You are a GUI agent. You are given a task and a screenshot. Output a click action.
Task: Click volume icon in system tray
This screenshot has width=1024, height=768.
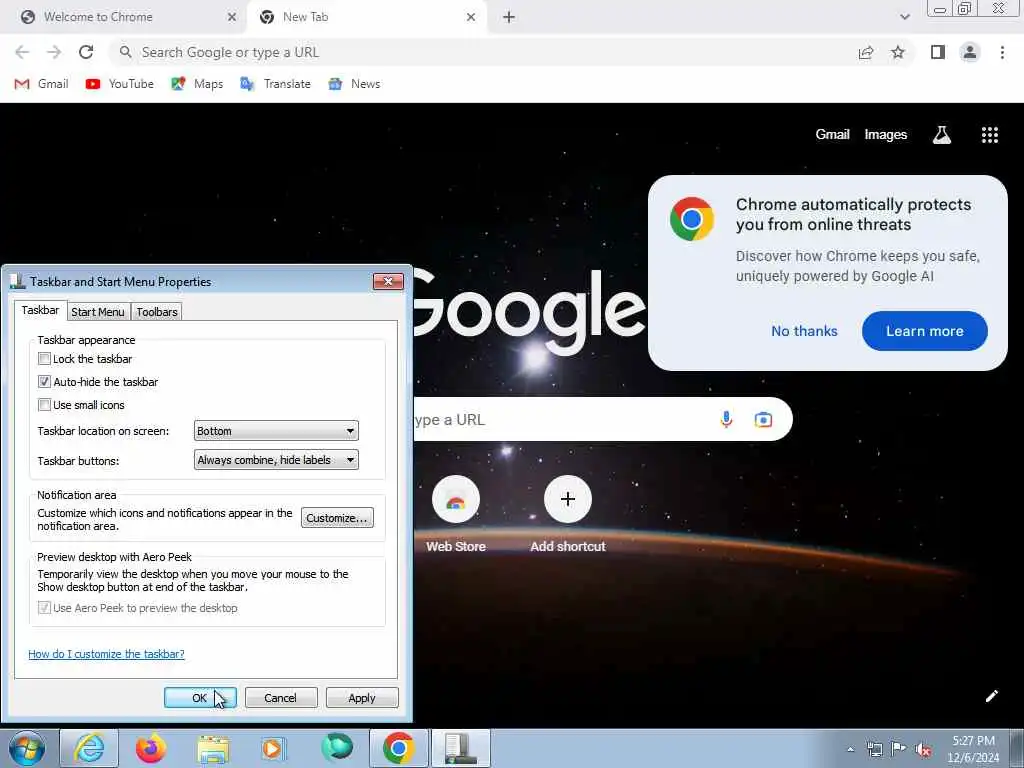pos(923,750)
